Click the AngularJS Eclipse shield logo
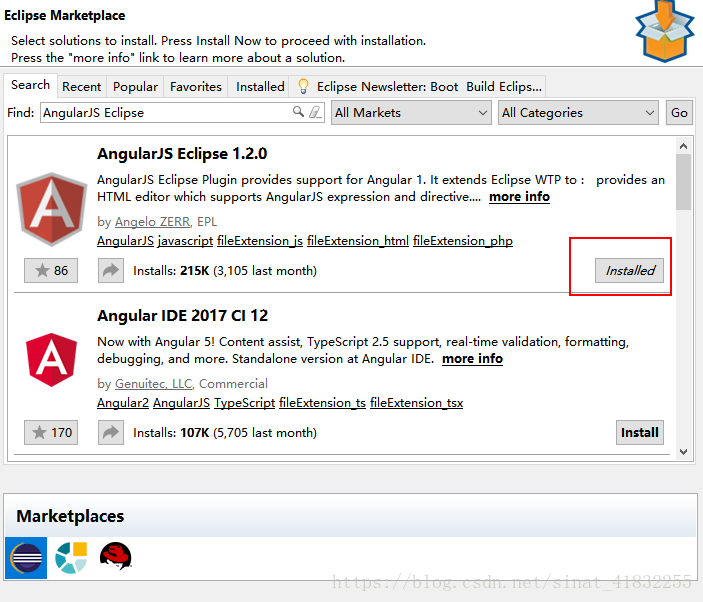Screen dimensions: 703x602 [x=52, y=209]
